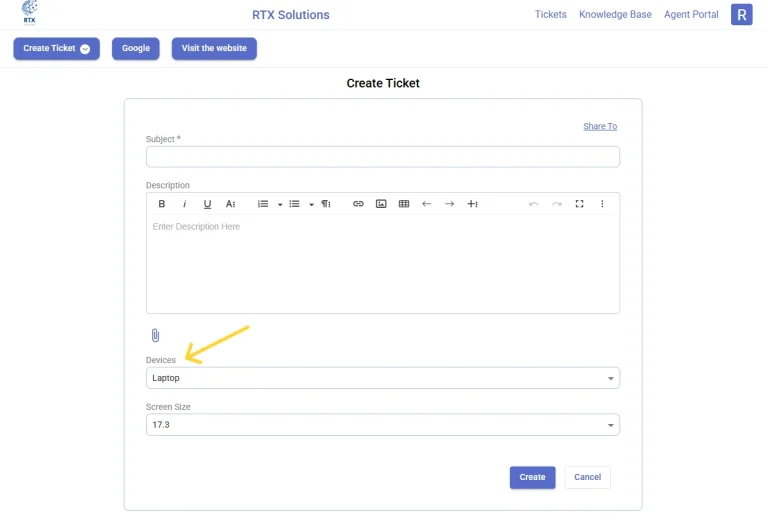Undo last edit in description
This screenshot has height=520, width=768.
click(x=534, y=204)
